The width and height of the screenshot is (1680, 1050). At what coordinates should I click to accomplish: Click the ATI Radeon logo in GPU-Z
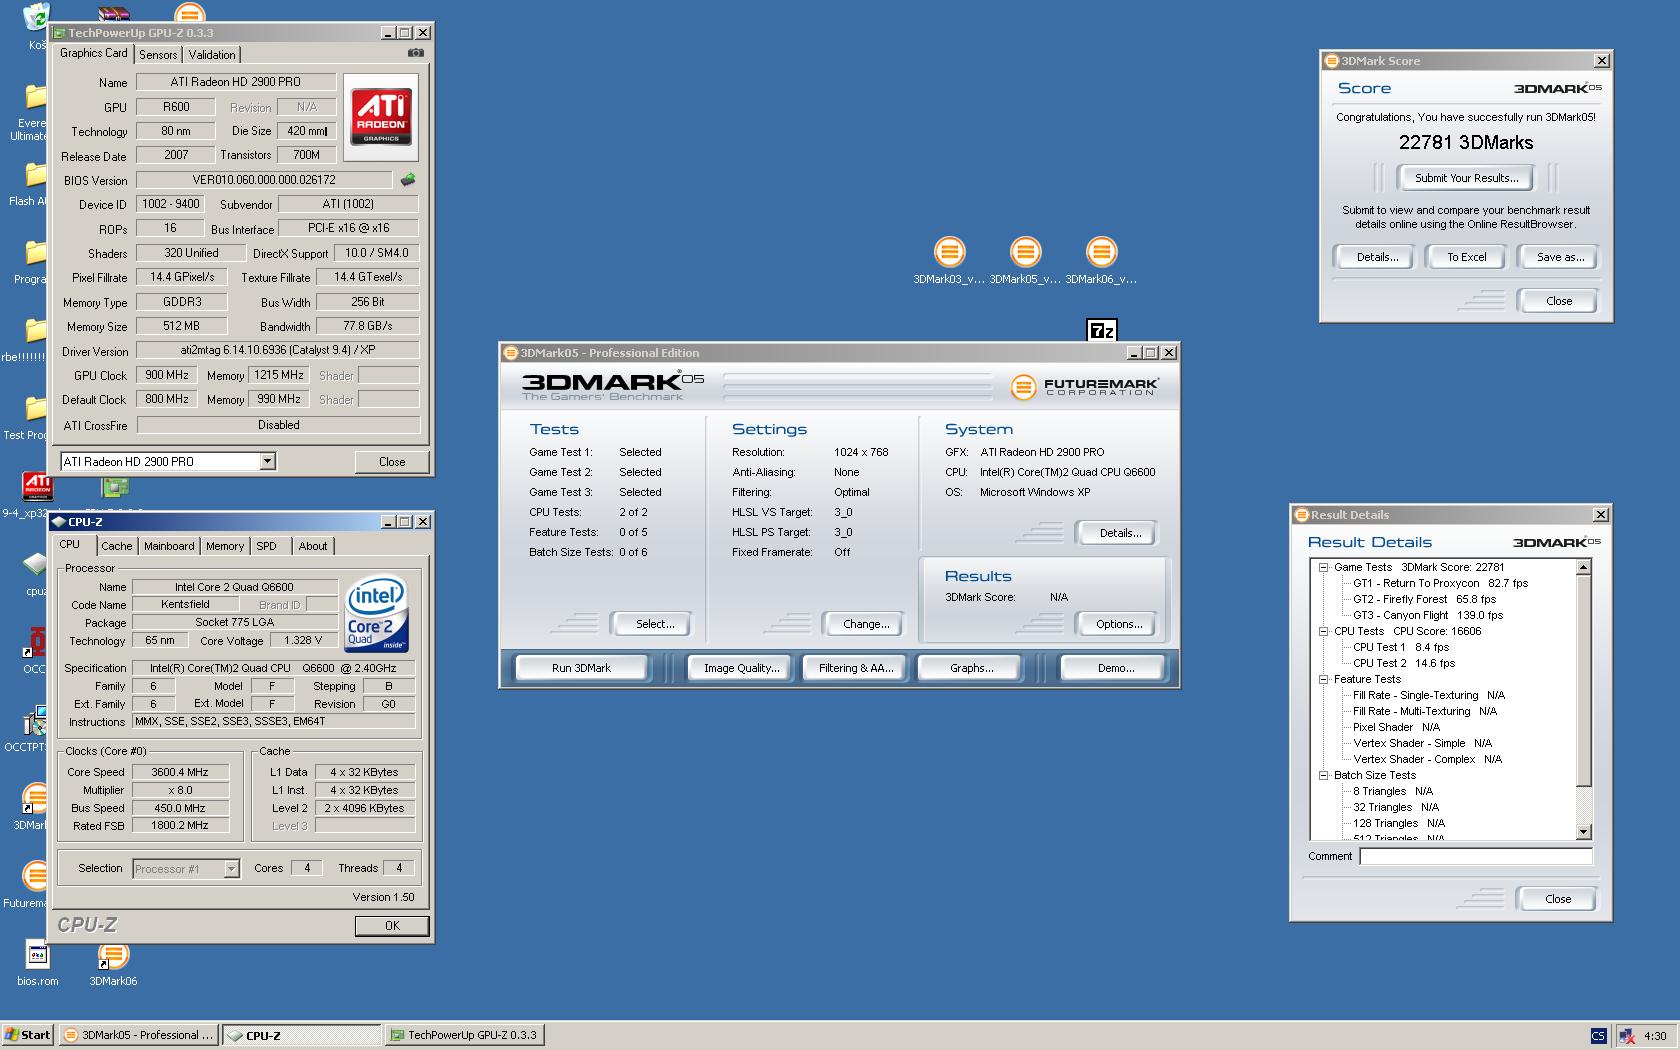coord(381,117)
